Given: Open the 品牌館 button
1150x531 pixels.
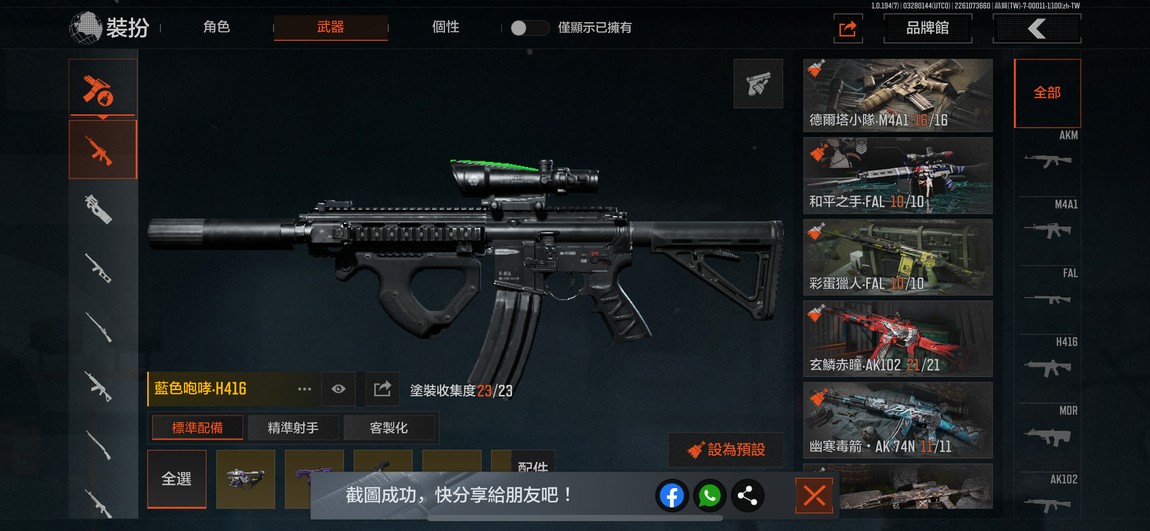Looking at the screenshot, I should pyautogui.click(x=928, y=29).
